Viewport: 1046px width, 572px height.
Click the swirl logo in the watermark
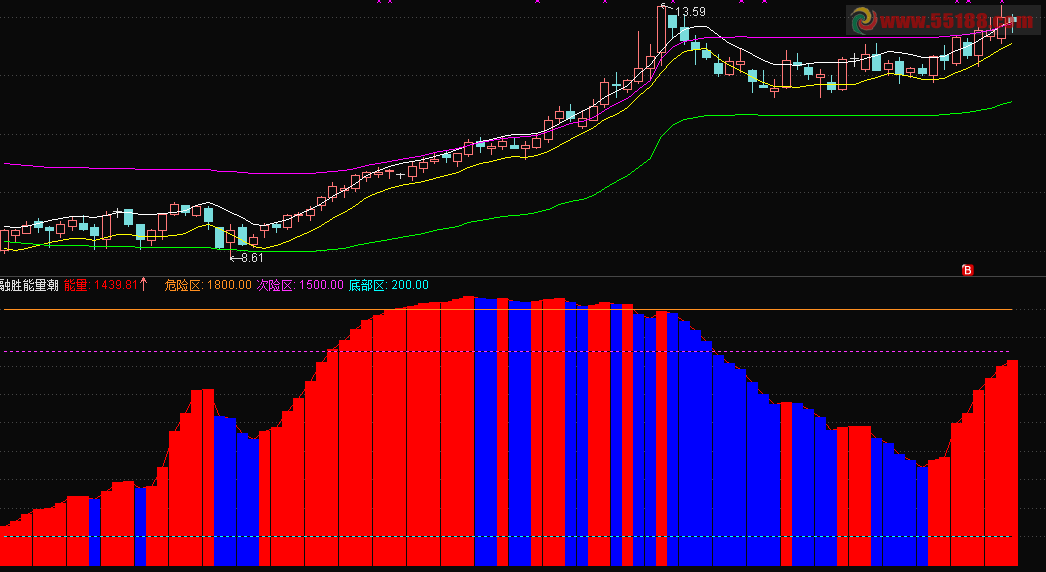(x=865, y=20)
